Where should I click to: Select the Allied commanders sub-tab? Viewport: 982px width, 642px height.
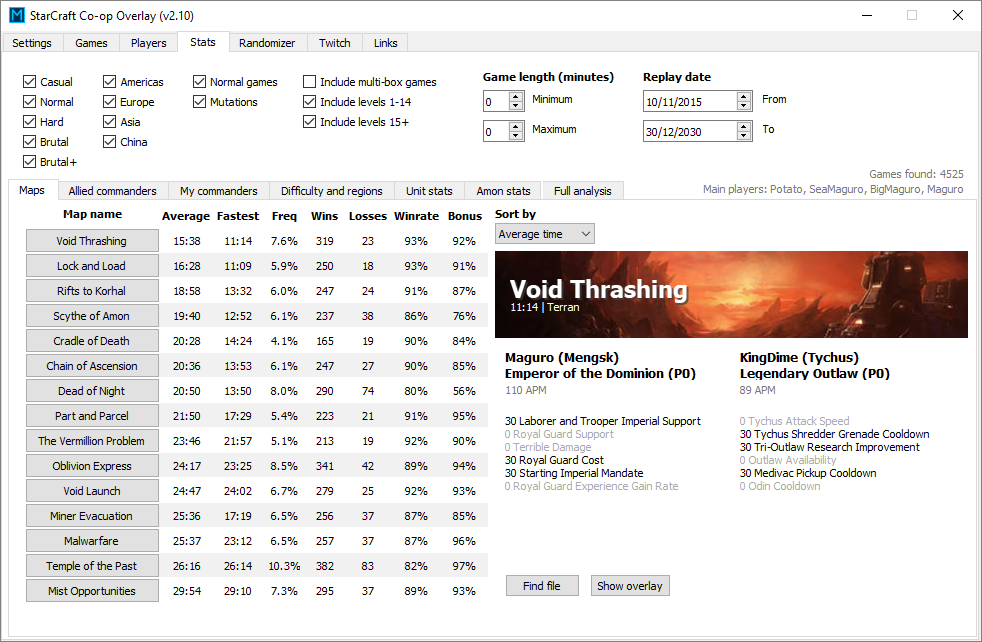(x=113, y=191)
